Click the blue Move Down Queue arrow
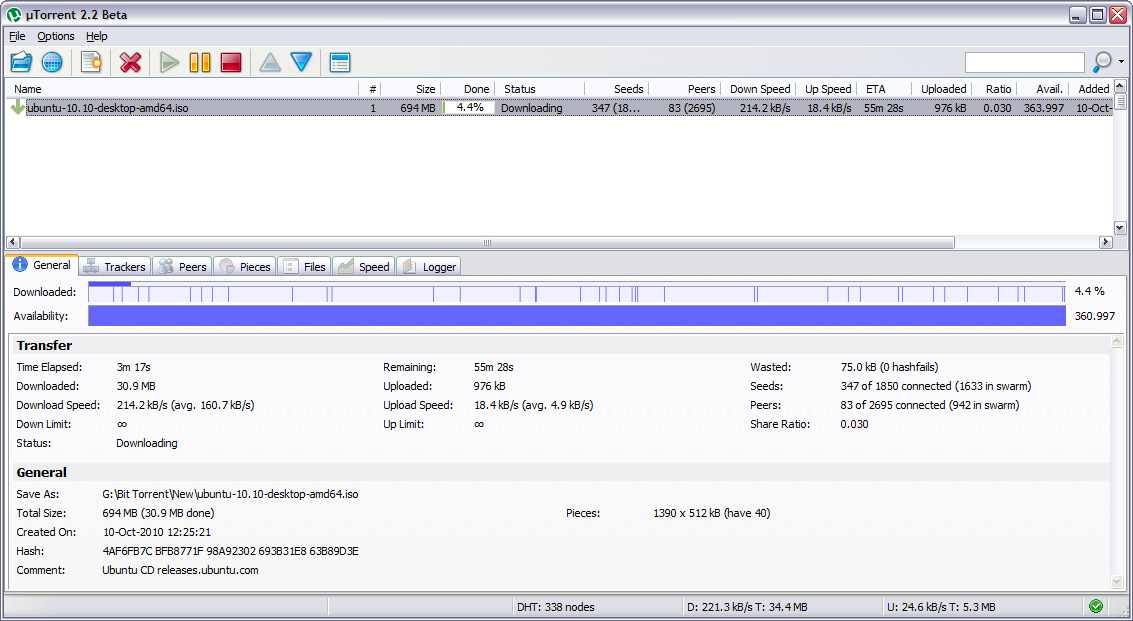The height and width of the screenshot is (621, 1133). point(301,62)
